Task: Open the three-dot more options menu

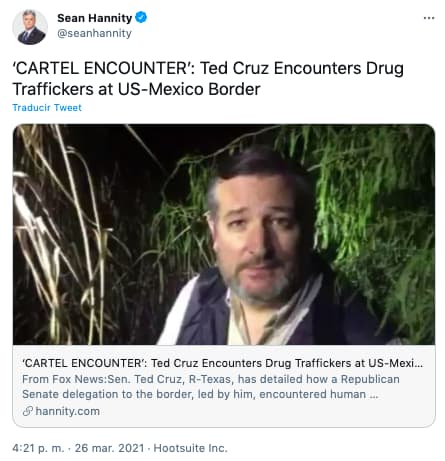Action: [429, 18]
